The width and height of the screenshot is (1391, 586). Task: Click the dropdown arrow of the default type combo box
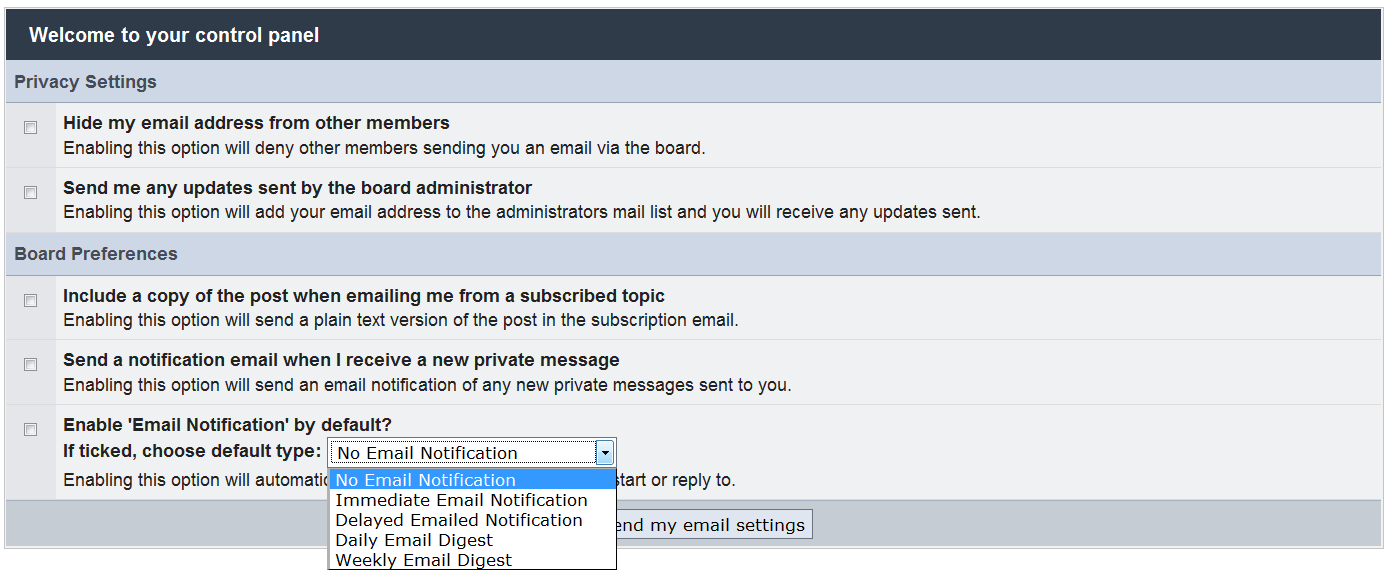pyautogui.click(x=604, y=453)
